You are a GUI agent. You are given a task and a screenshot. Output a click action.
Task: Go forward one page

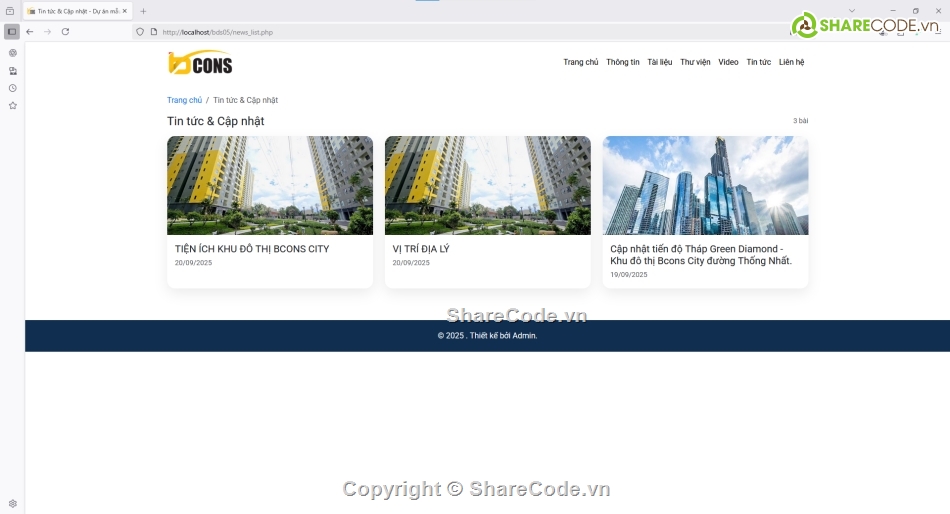point(47,32)
